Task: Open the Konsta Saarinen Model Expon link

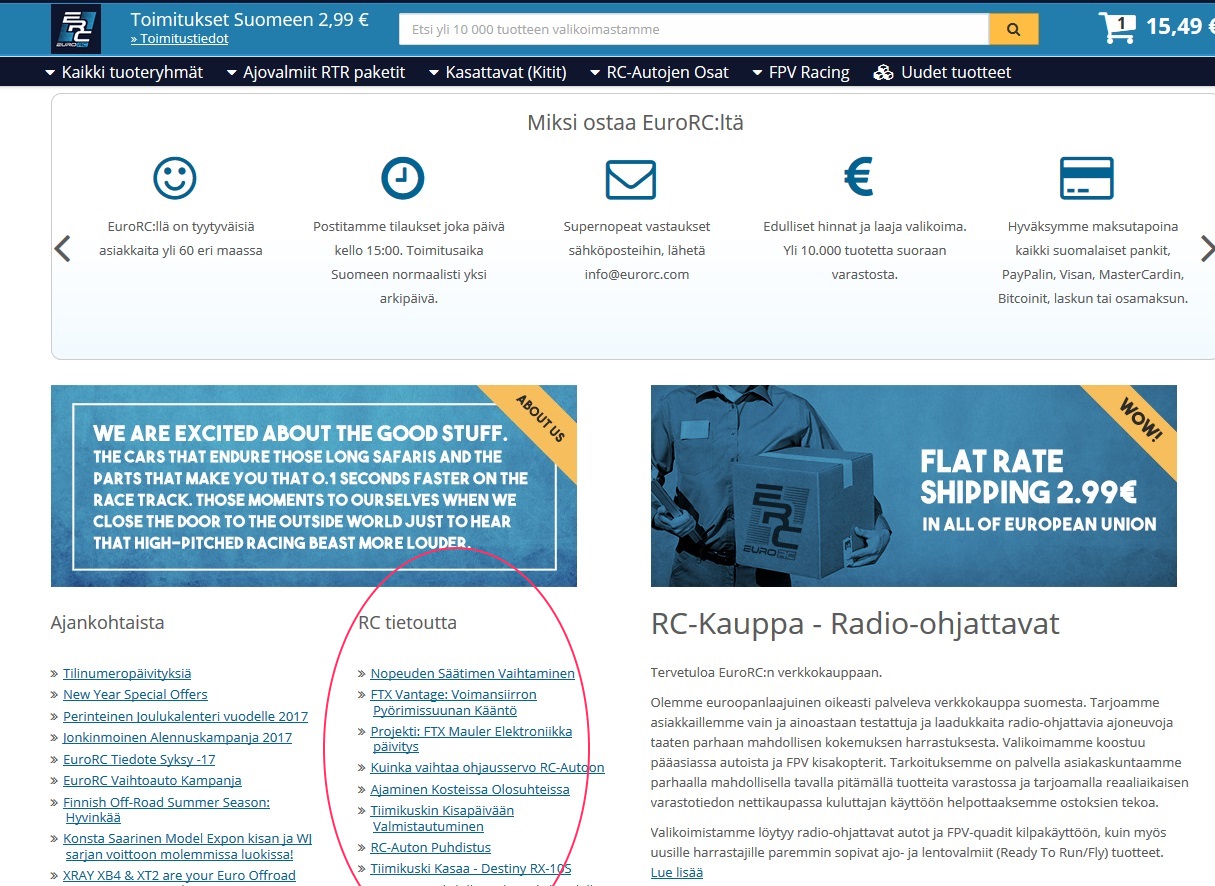Action: point(187,846)
